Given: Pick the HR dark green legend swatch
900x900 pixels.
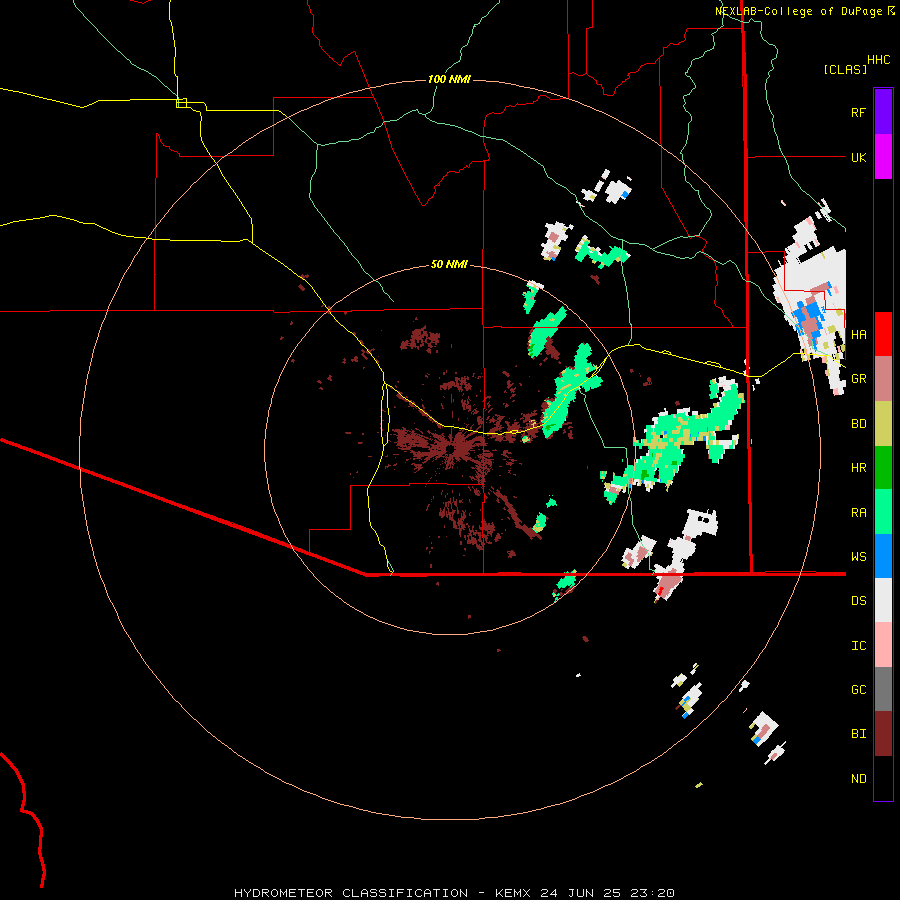Looking at the screenshot, I should (883, 467).
